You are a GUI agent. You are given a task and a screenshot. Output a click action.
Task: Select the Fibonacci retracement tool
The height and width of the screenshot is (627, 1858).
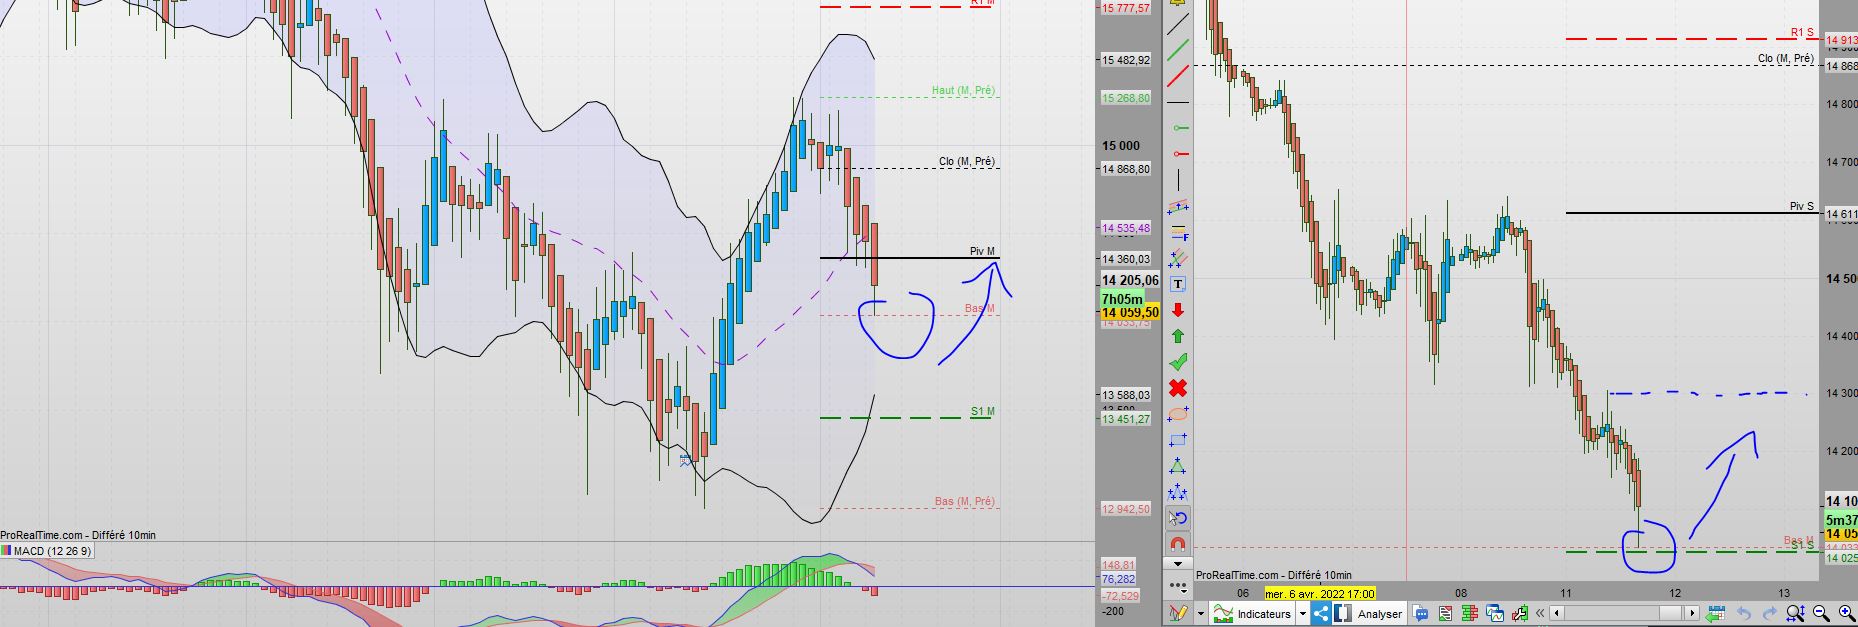[x=1178, y=233]
